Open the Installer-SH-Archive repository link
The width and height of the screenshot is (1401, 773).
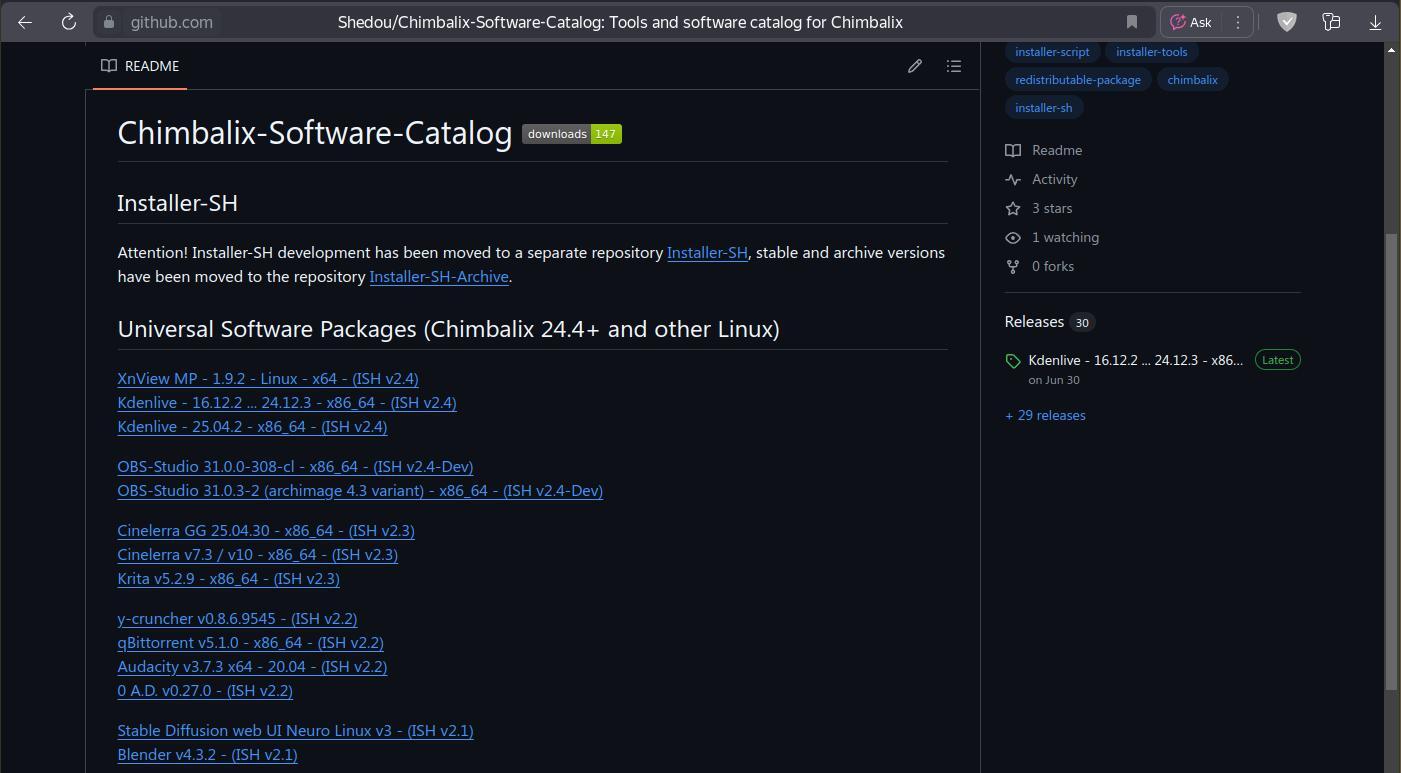439,277
